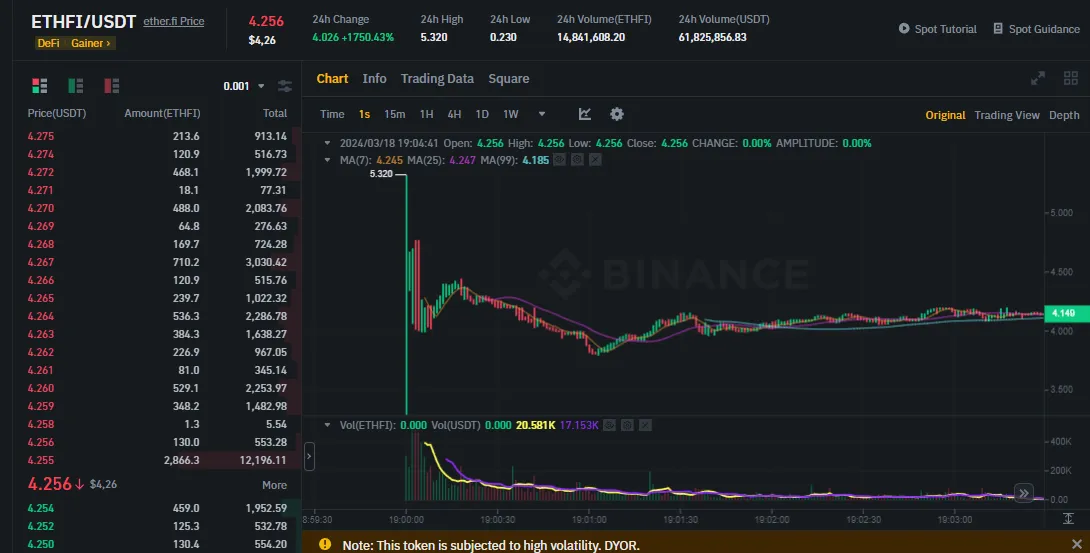Select the 1D chart interval

(482, 115)
